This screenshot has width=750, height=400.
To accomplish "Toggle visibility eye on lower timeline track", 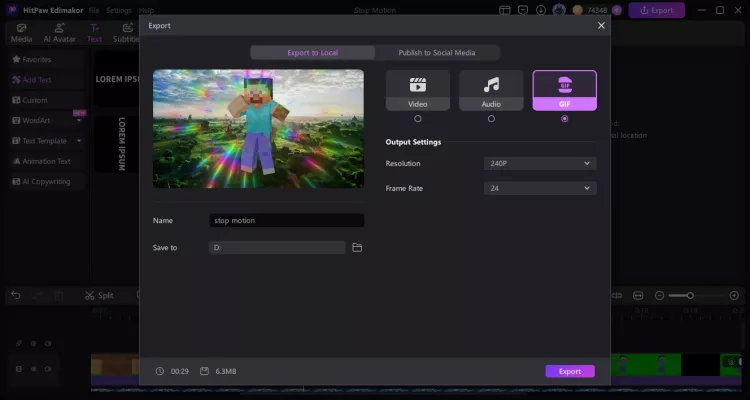I will click(x=33, y=369).
